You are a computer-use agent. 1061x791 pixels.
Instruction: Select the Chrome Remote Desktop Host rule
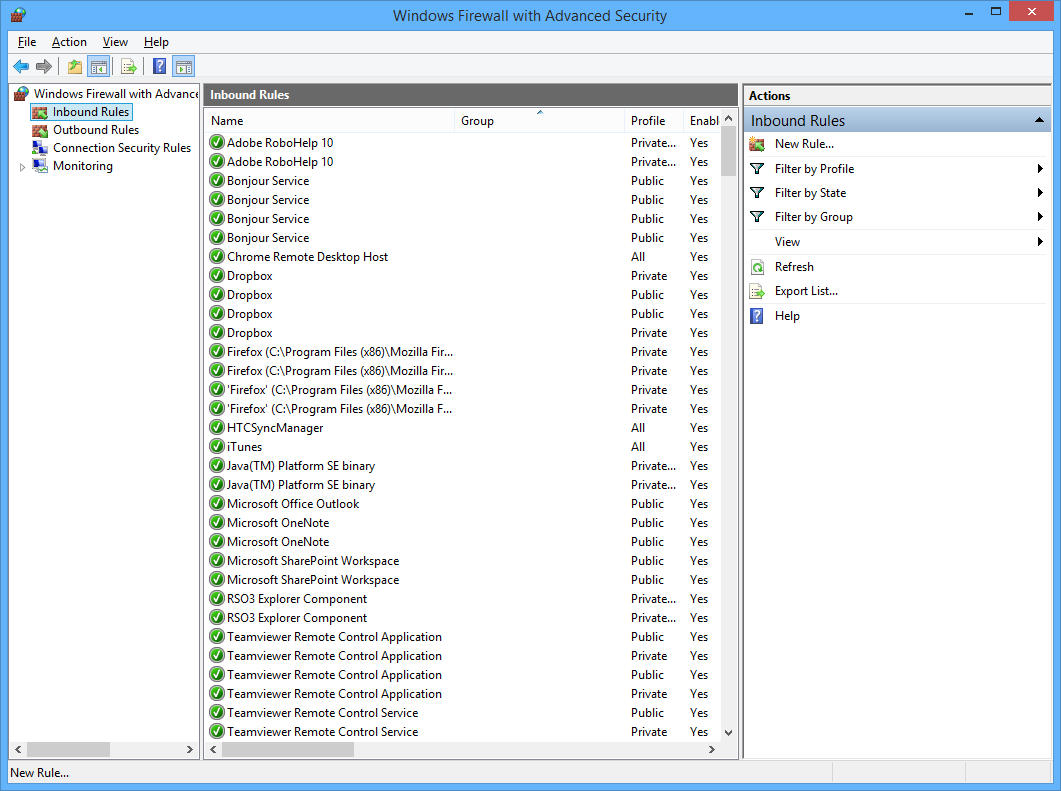coord(307,257)
